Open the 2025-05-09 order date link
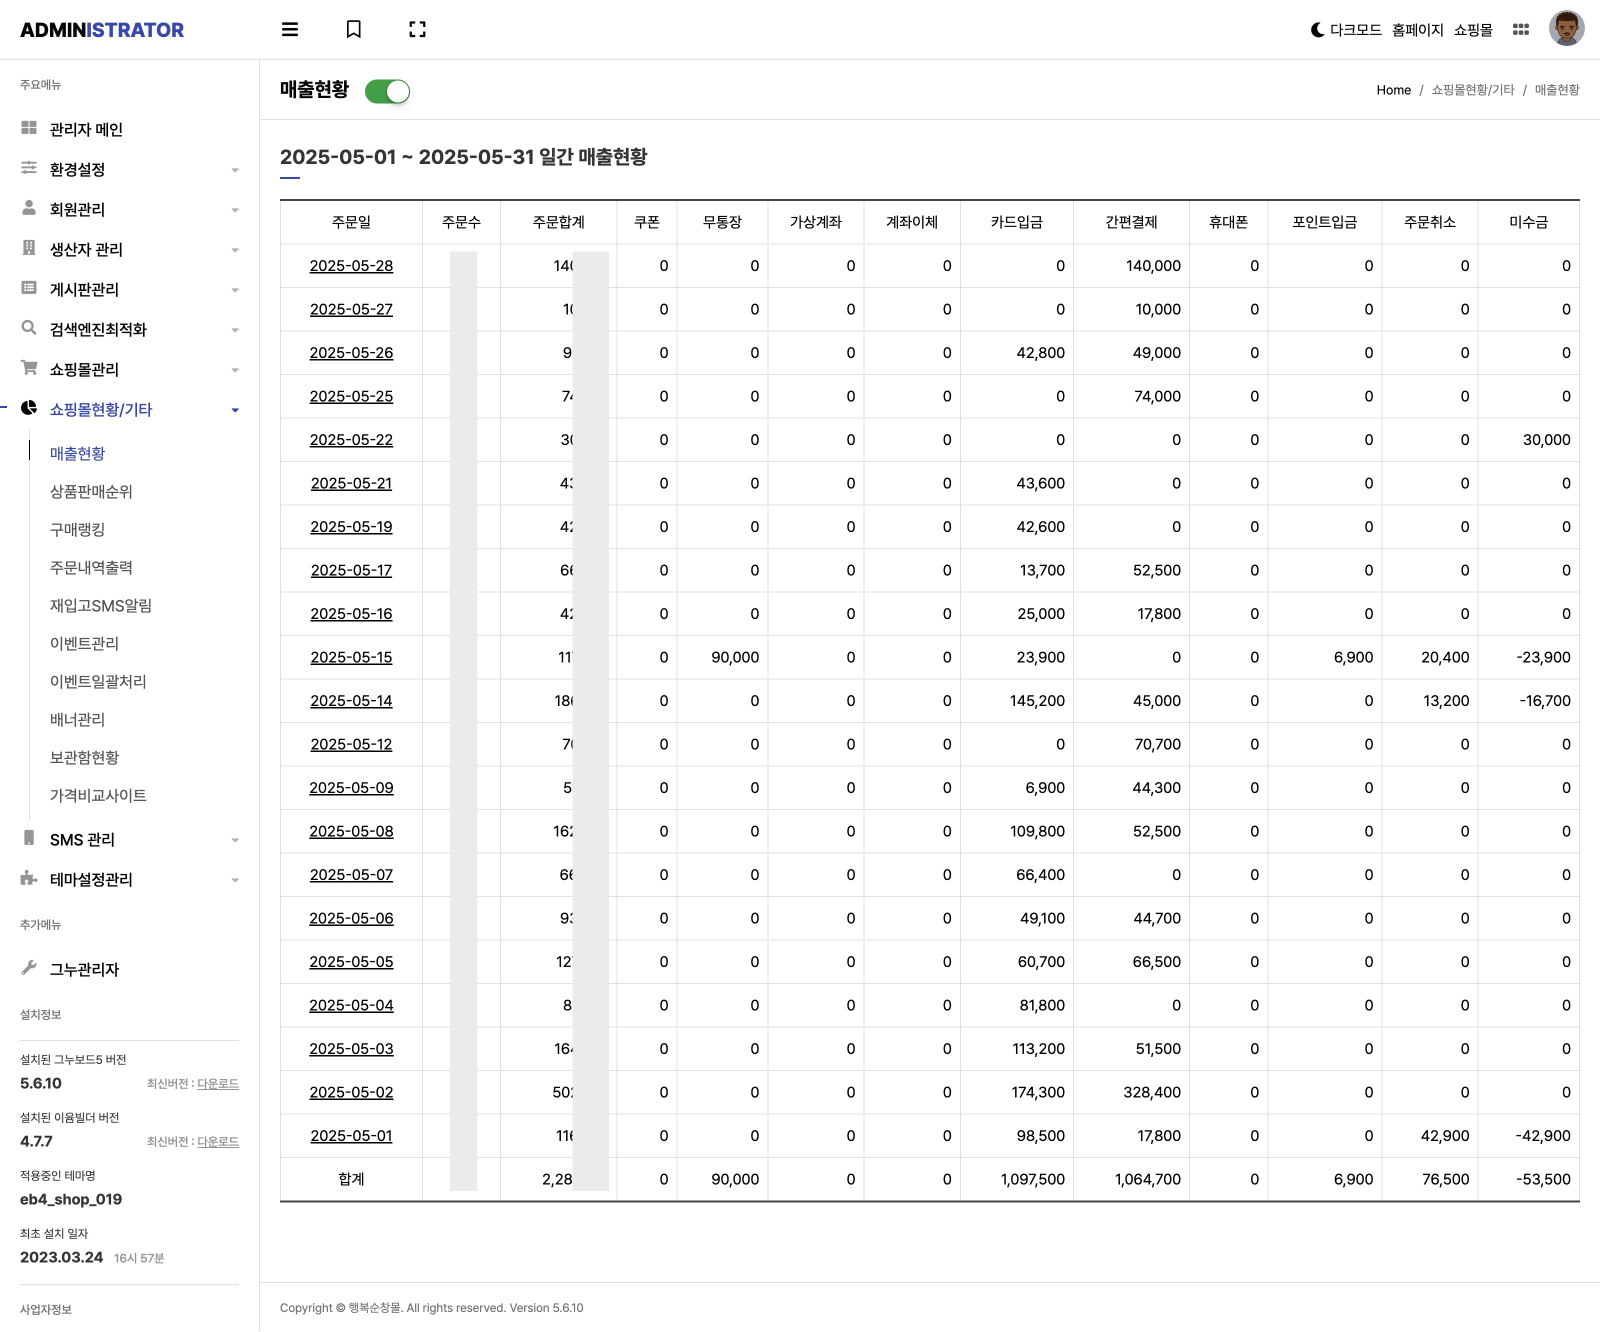The width and height of the screenshot is (1600, 1332). [x=351, y=788]
